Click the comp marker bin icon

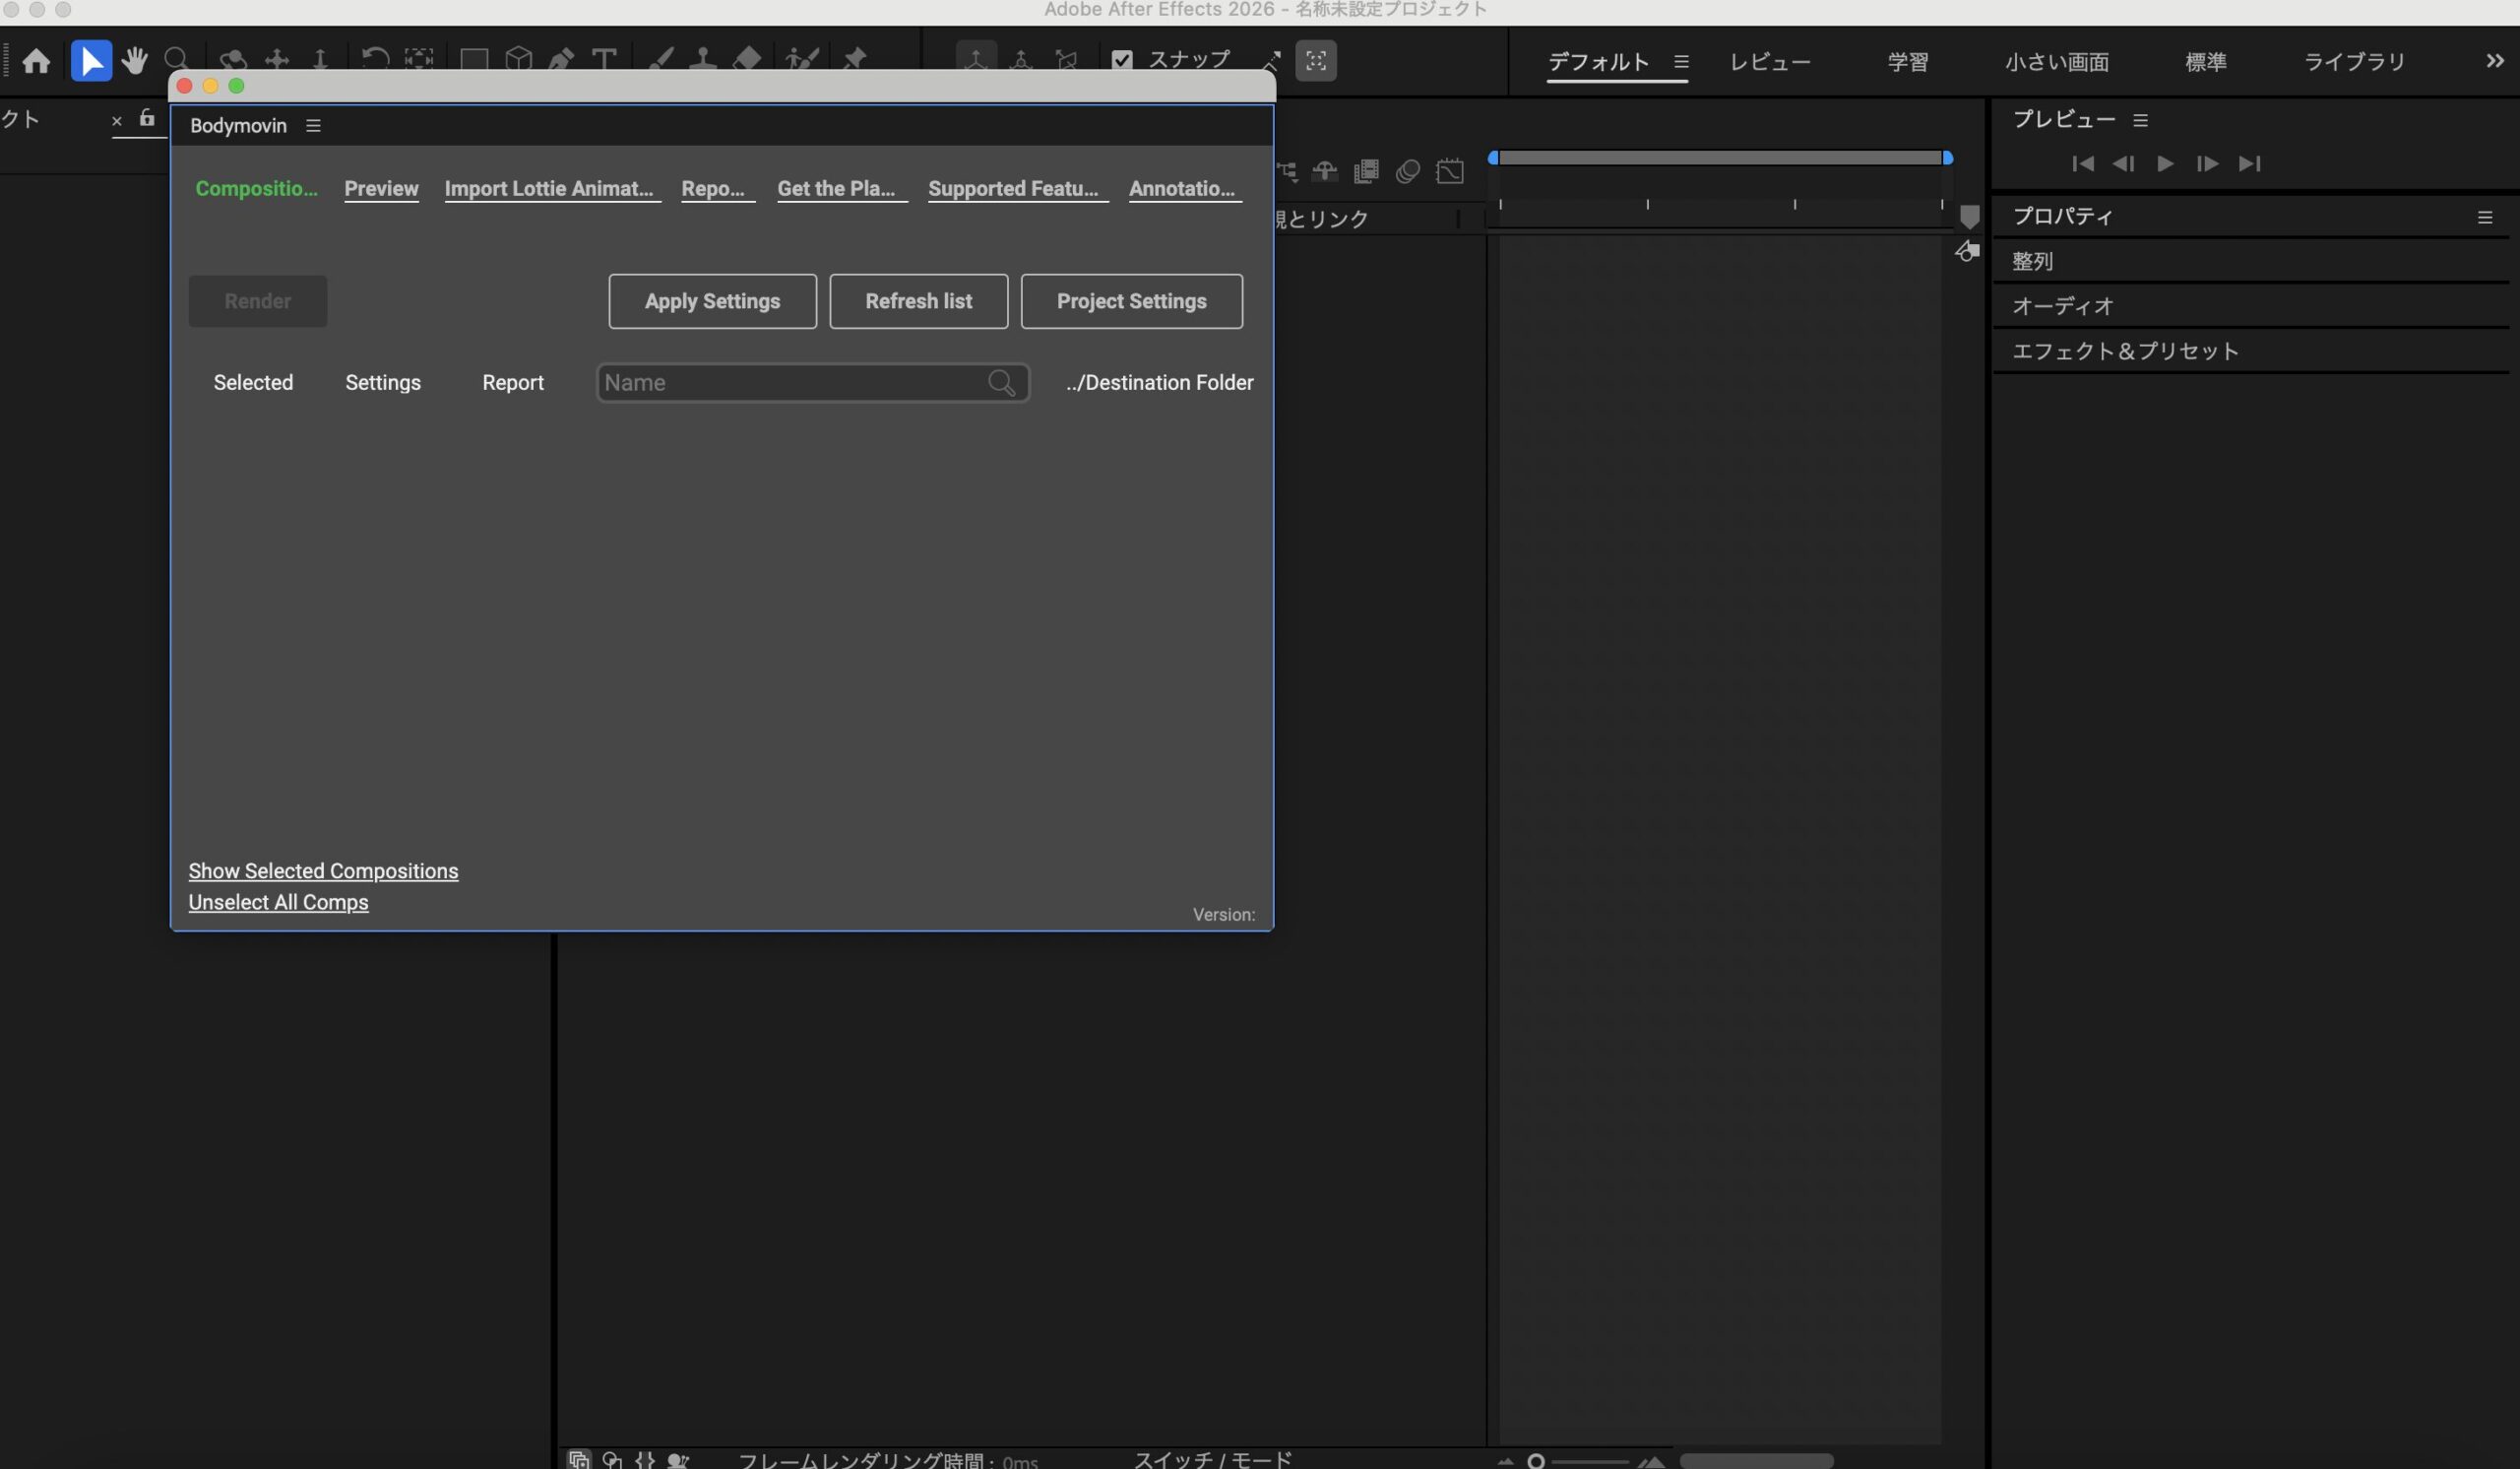[1969, 216]
